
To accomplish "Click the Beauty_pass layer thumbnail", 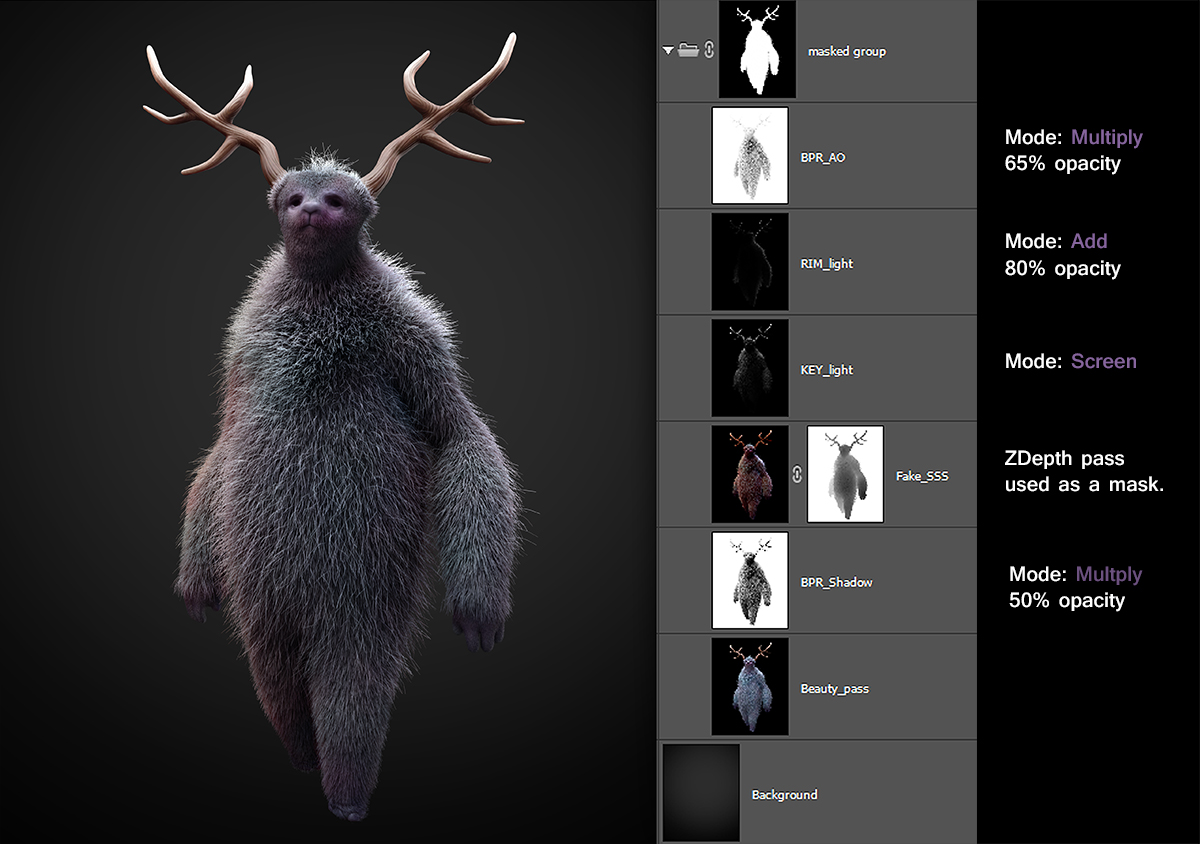I will [x=750, y=686].
